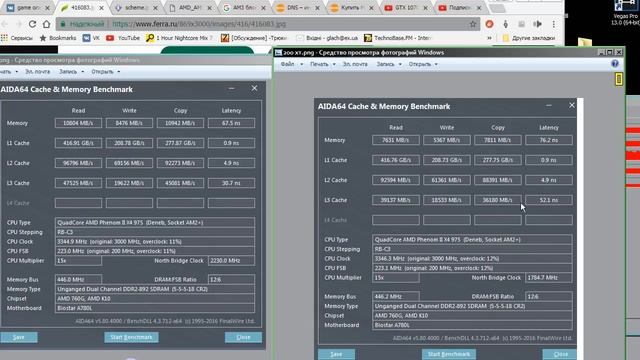
Task: Switch to the Подписки YouTube tab
Action: point(460,7)
